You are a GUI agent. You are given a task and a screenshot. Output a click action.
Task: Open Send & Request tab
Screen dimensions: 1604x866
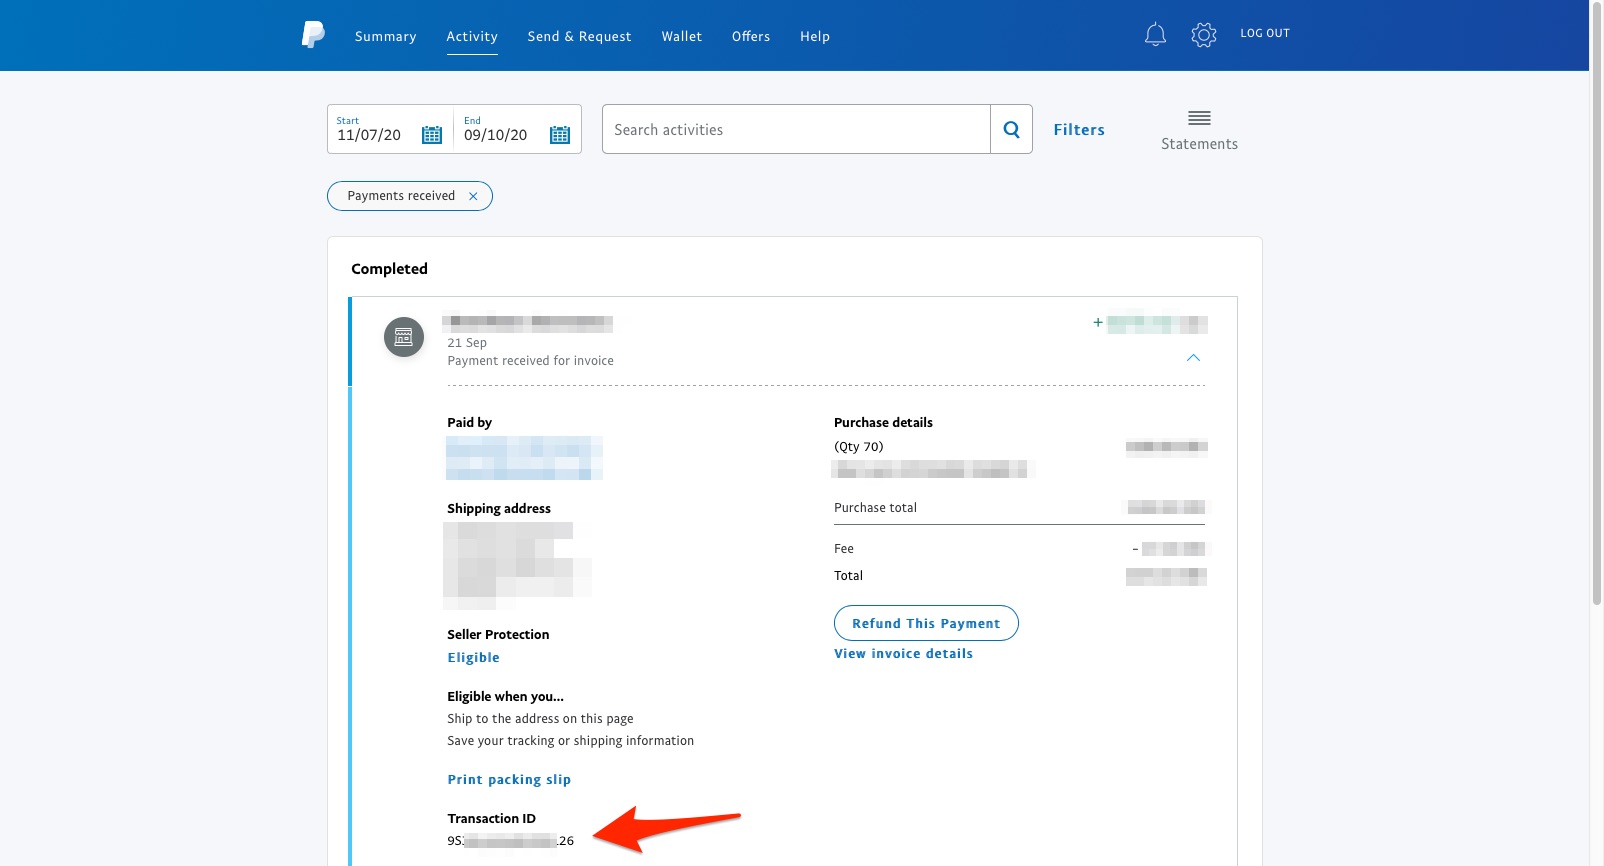pyautogui.click(x=579, y=36)
